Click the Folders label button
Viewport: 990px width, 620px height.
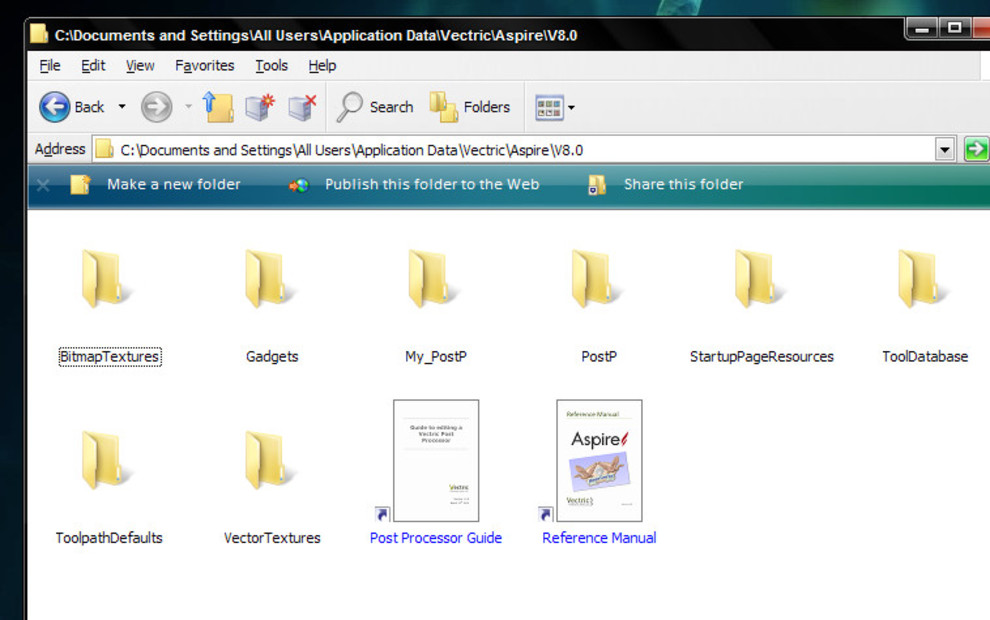pos(486,107)
